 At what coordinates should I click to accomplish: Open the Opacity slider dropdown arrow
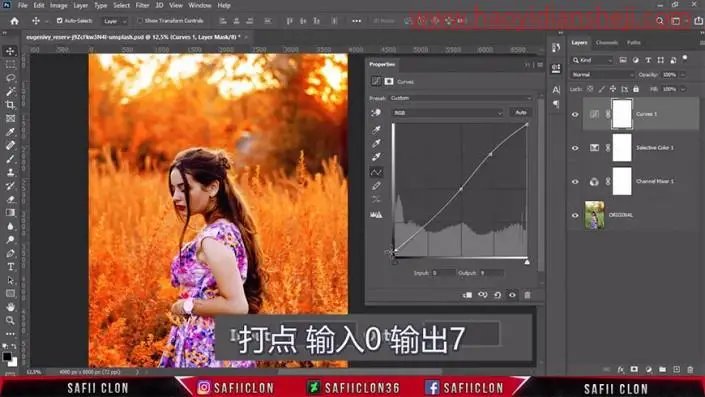click(x=683, y=75)
